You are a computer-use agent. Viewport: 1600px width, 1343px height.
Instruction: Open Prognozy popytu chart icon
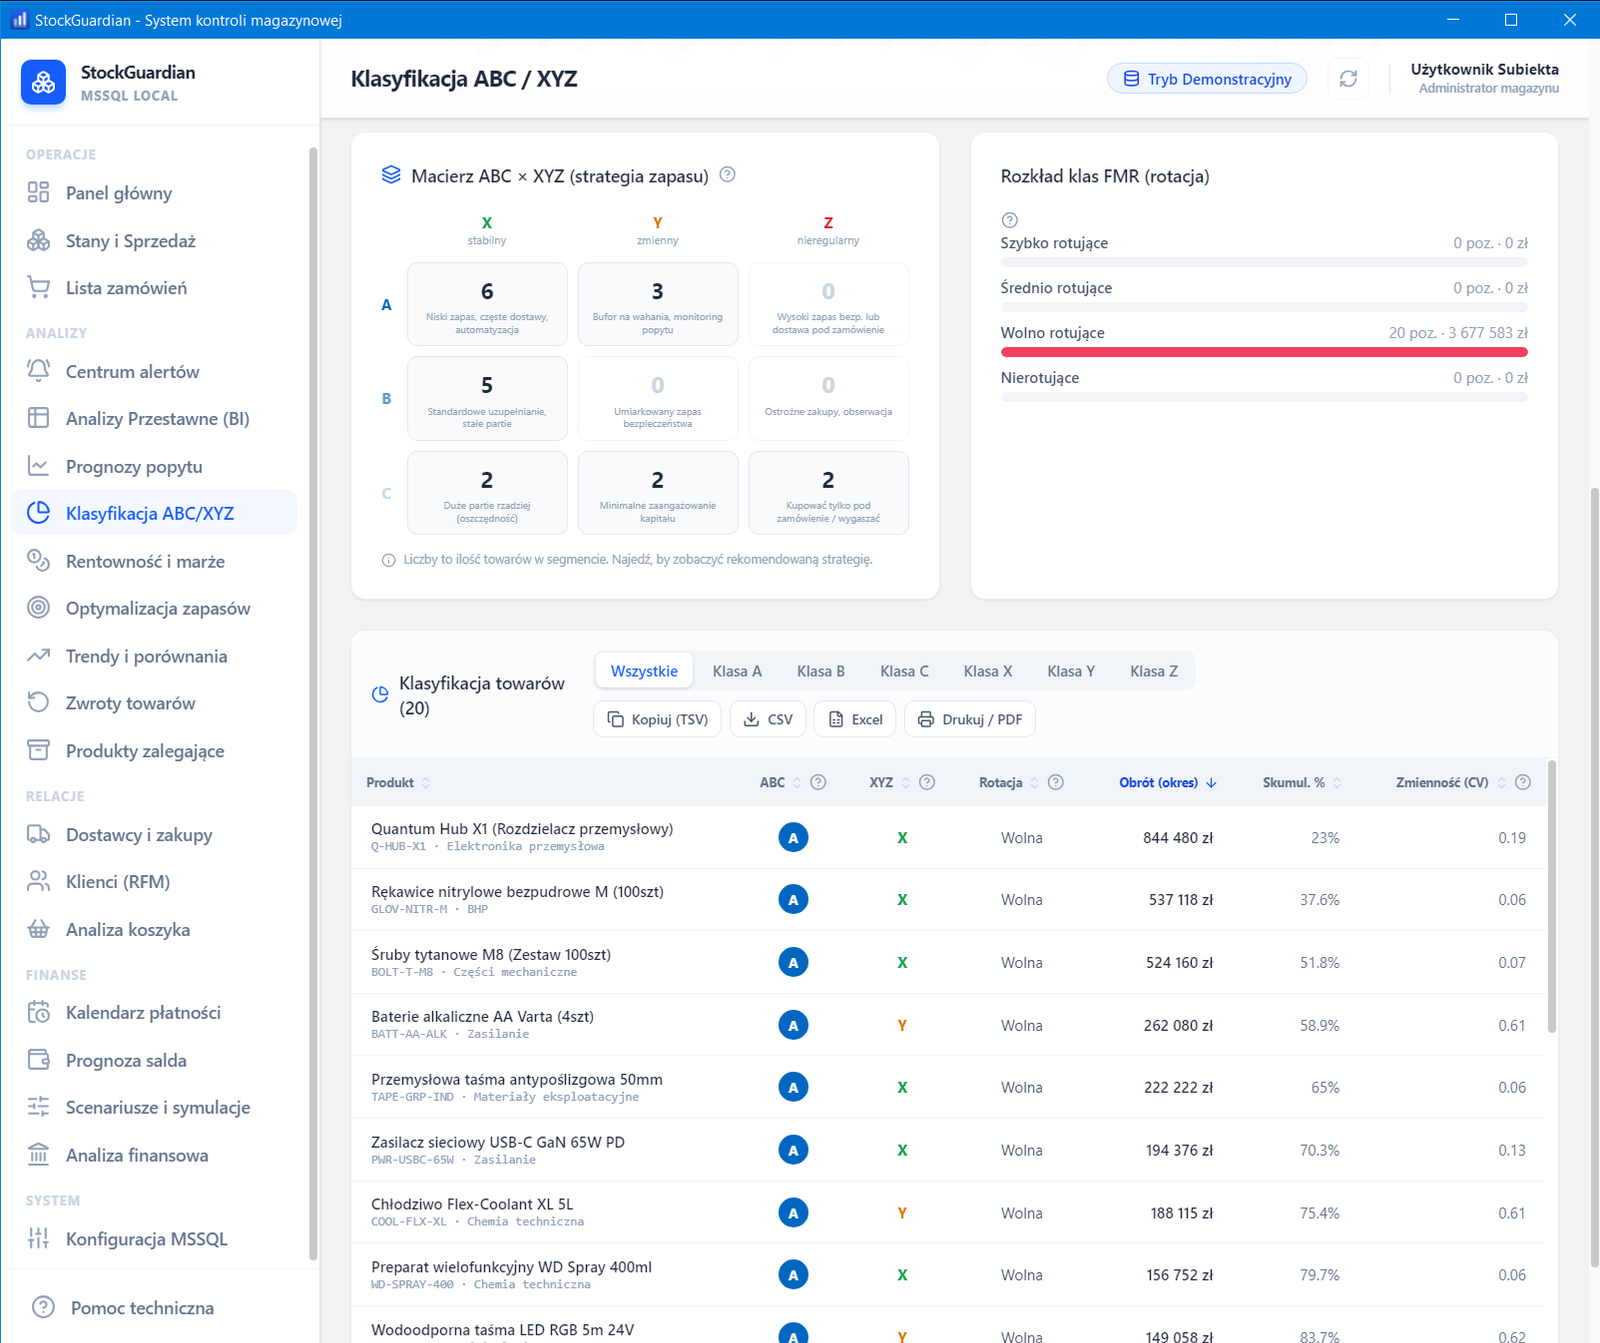(38, 466)
